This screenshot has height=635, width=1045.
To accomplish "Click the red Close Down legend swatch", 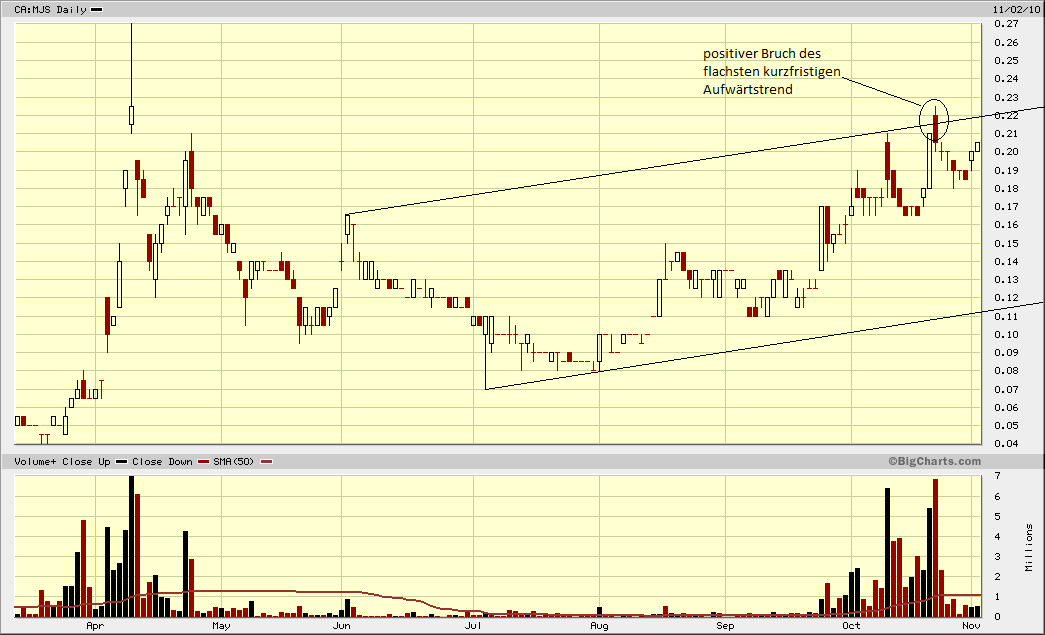I will pyautogui.click(x=203, y=462).
